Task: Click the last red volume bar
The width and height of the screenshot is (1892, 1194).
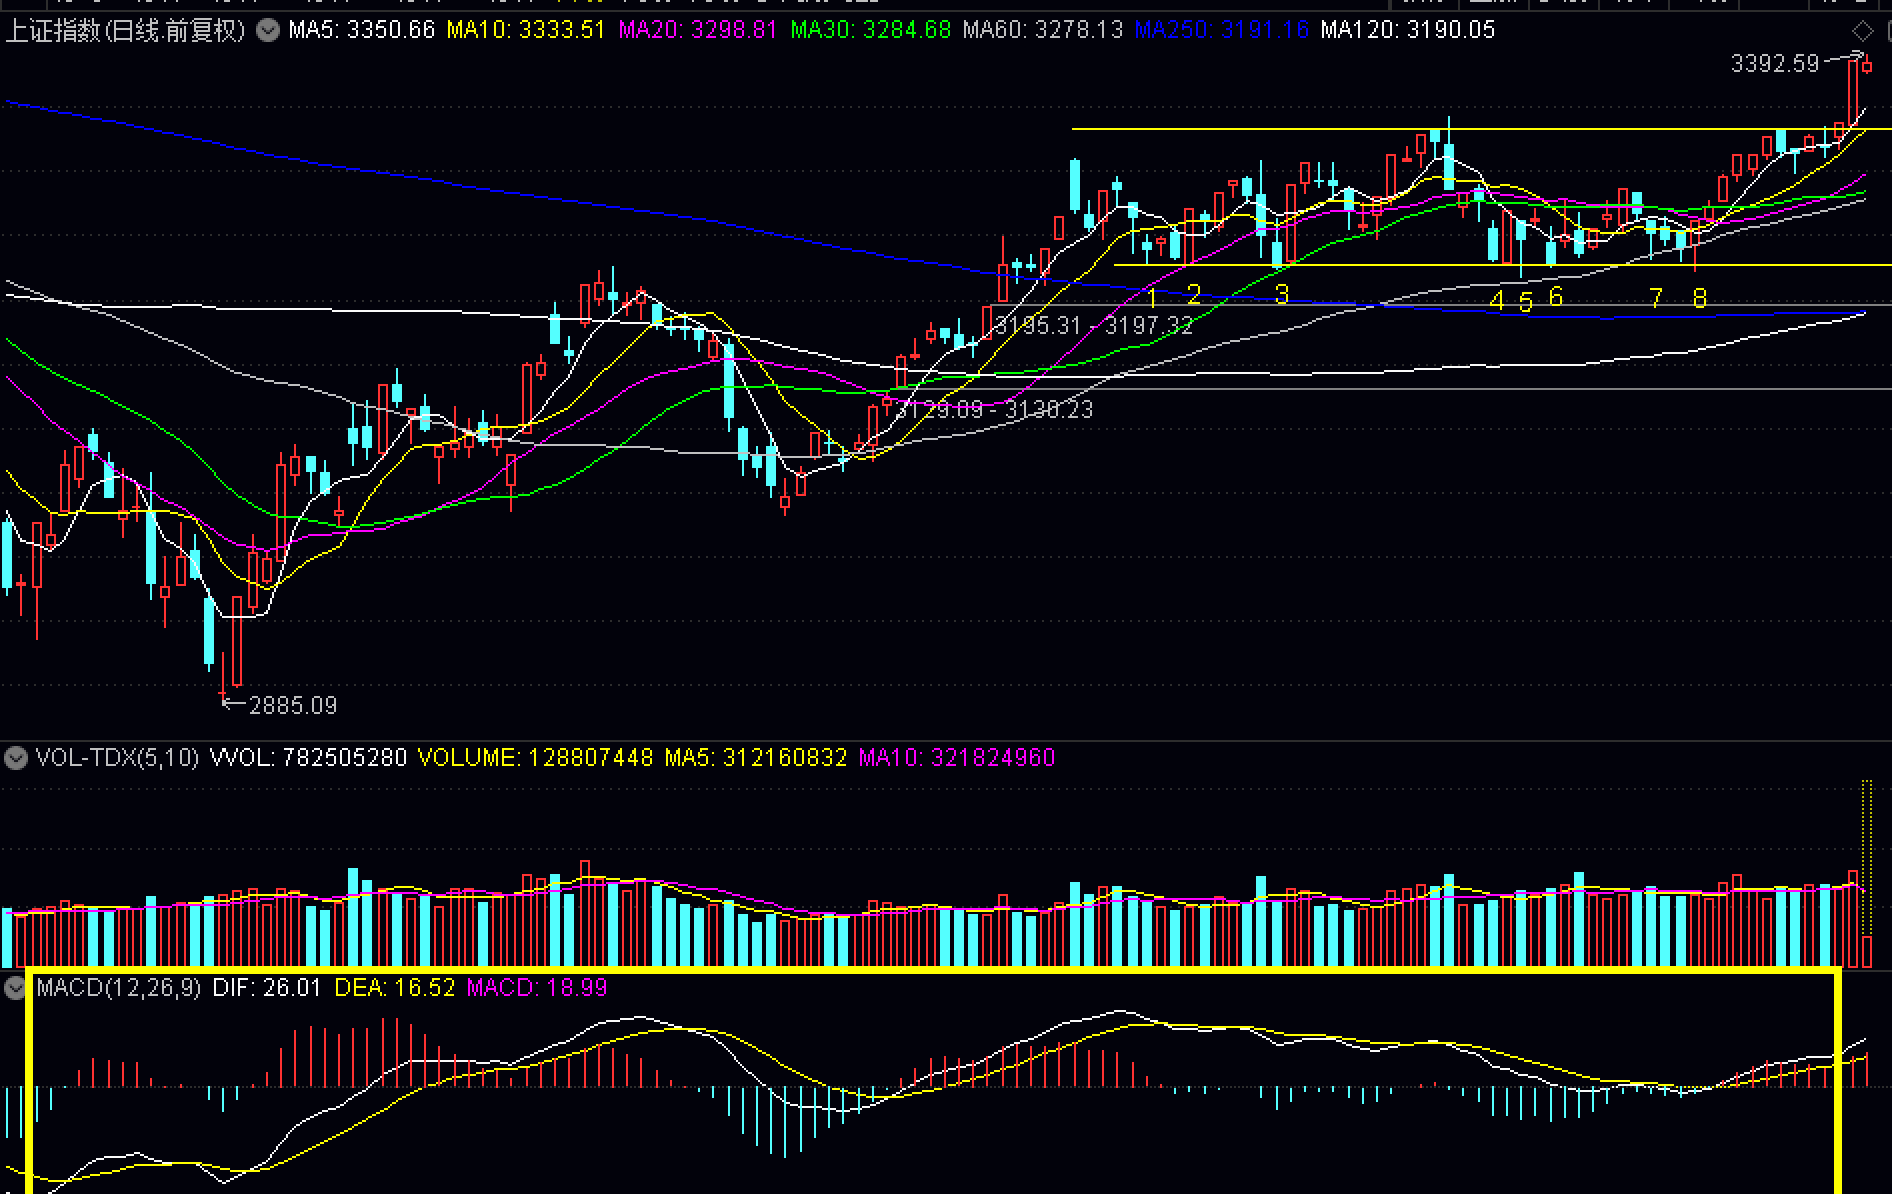Action: pyautogui.click(x=1867, y=951)
